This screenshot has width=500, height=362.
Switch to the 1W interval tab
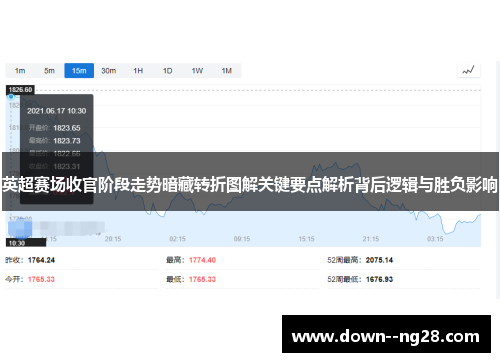[197, 71]
